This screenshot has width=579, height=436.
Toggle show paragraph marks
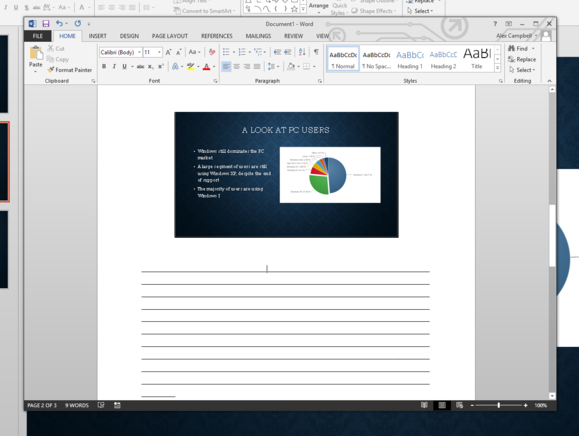(x=316, y=52)
